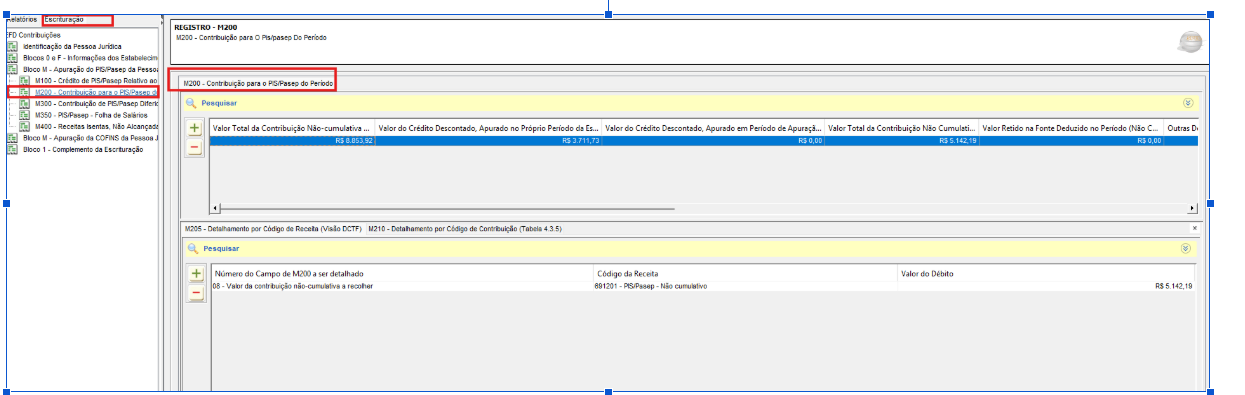Viewport: 1245px width, 395px height.
Task: Select Bloco 1 - Complemento da Escrituração
Action: point(83,149)
